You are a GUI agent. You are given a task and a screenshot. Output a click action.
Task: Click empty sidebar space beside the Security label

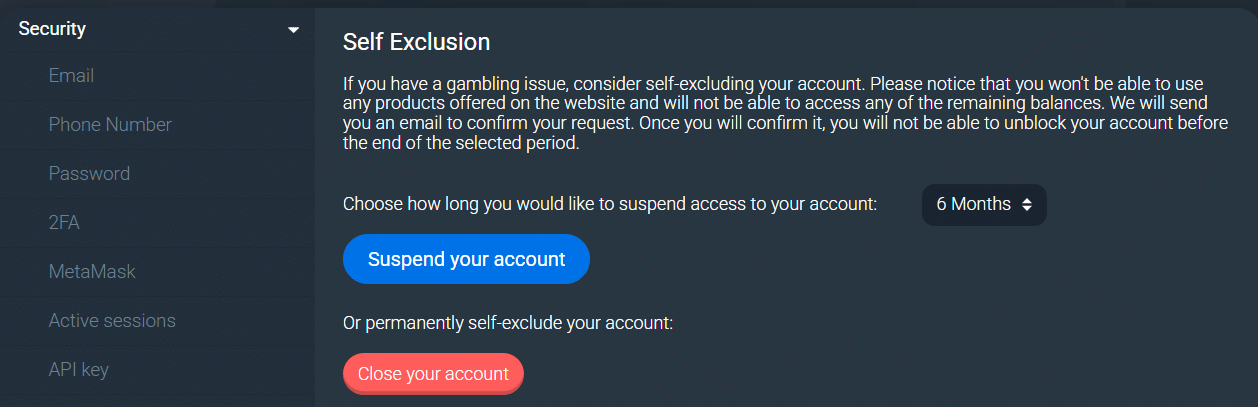click(x=180, y=29)
